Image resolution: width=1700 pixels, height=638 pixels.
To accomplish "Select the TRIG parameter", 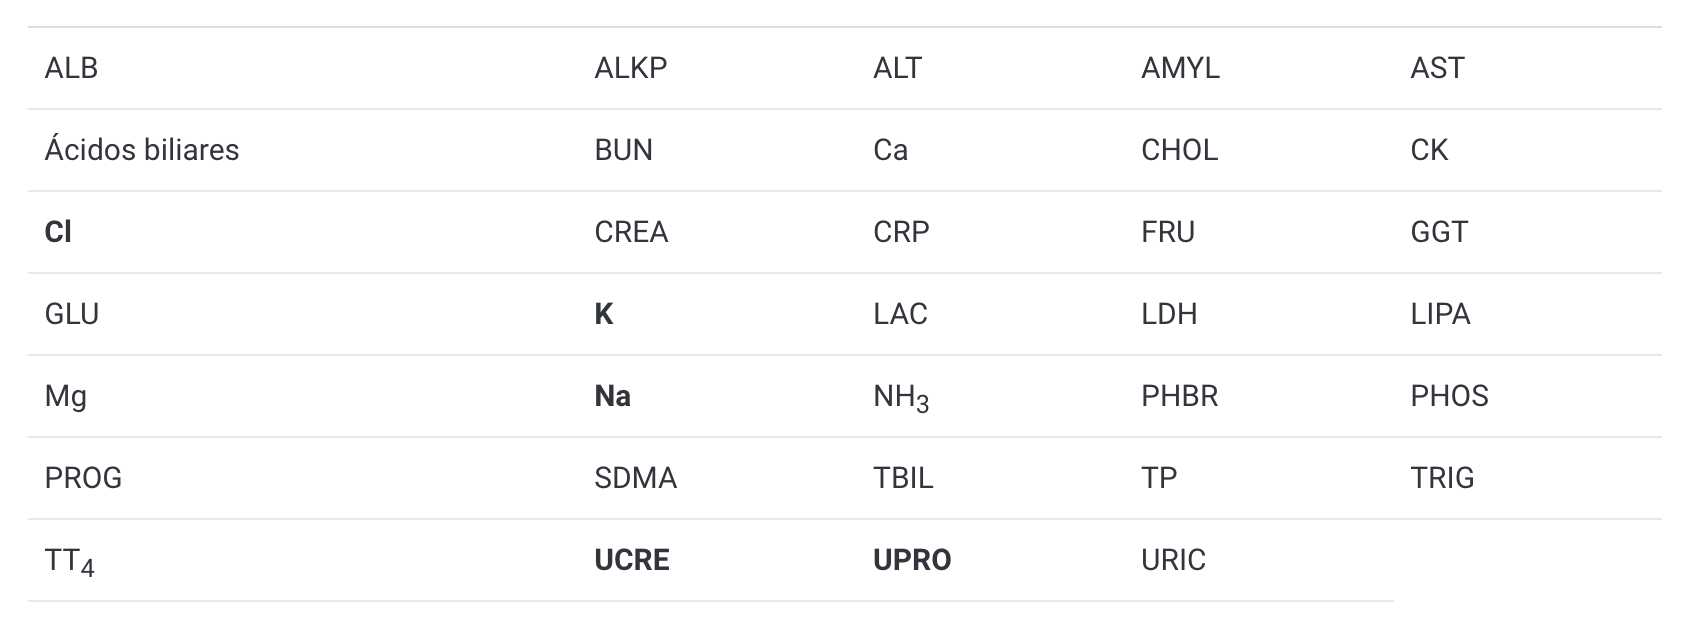I will (1442, 478).
